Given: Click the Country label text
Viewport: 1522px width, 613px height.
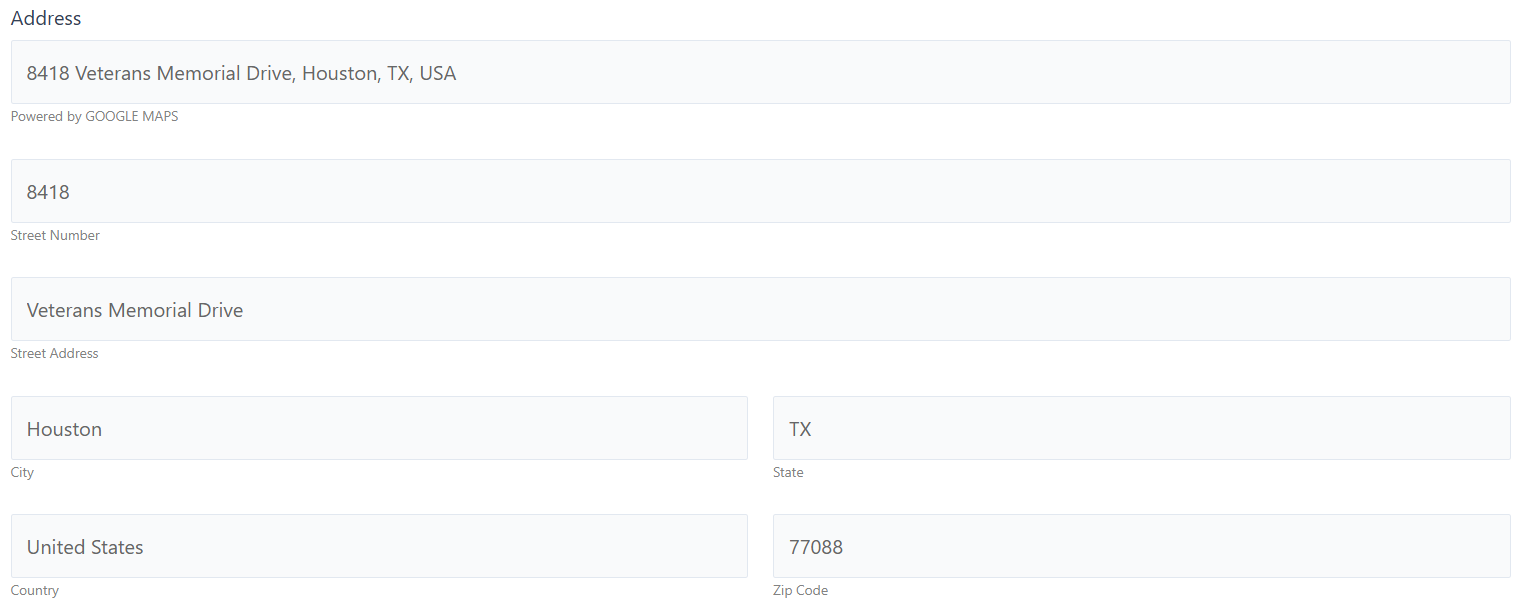Looking at the screenshot, I should [35, 590].
